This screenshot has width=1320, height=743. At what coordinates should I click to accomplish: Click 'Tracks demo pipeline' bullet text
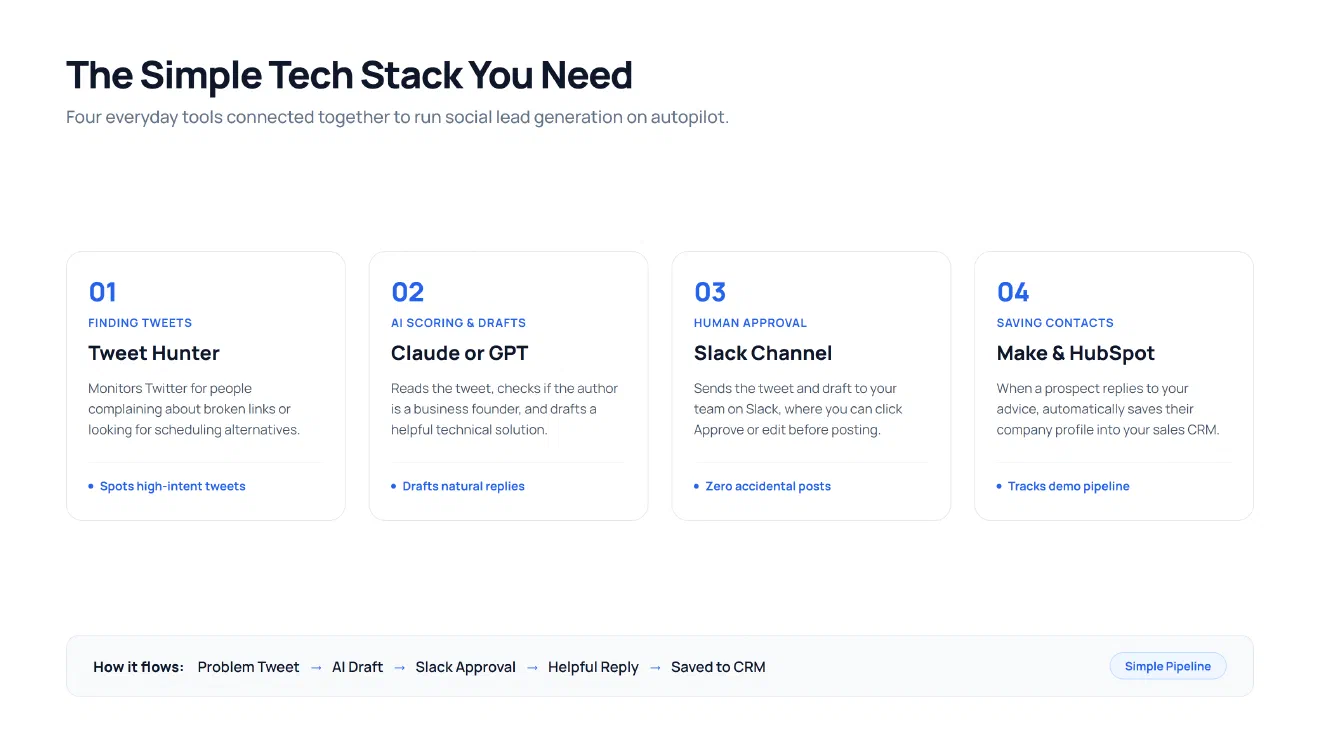[1069, 486]
